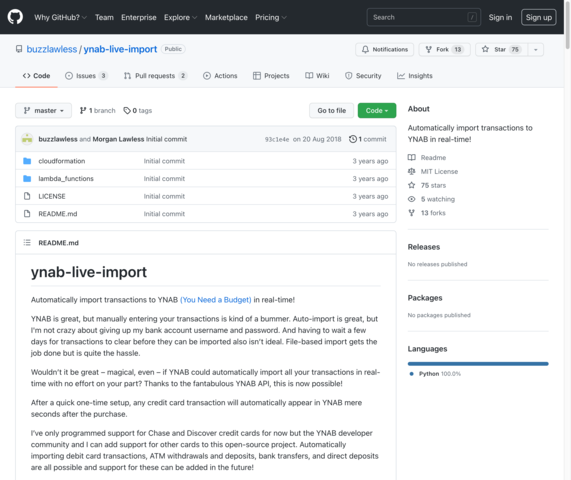Click the history clock icon beside 1 commit

[x=353, y=139]
